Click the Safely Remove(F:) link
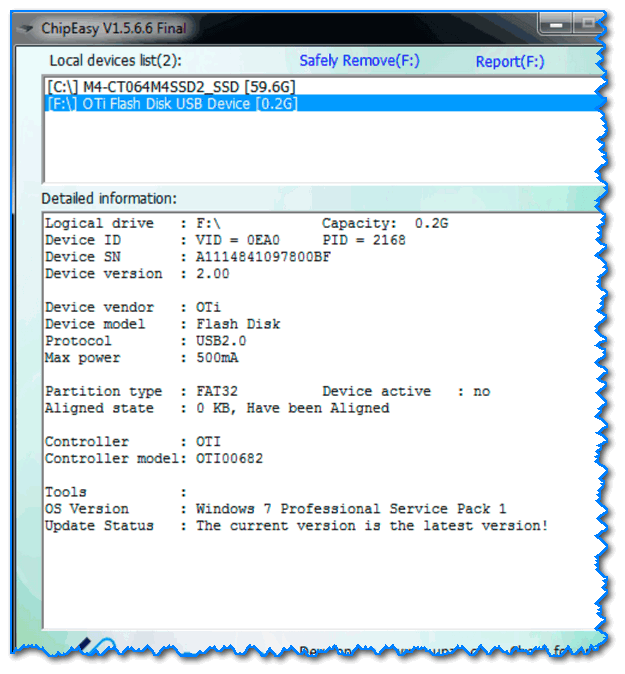Viewport: 625px width, 674px height. (359, 61)
